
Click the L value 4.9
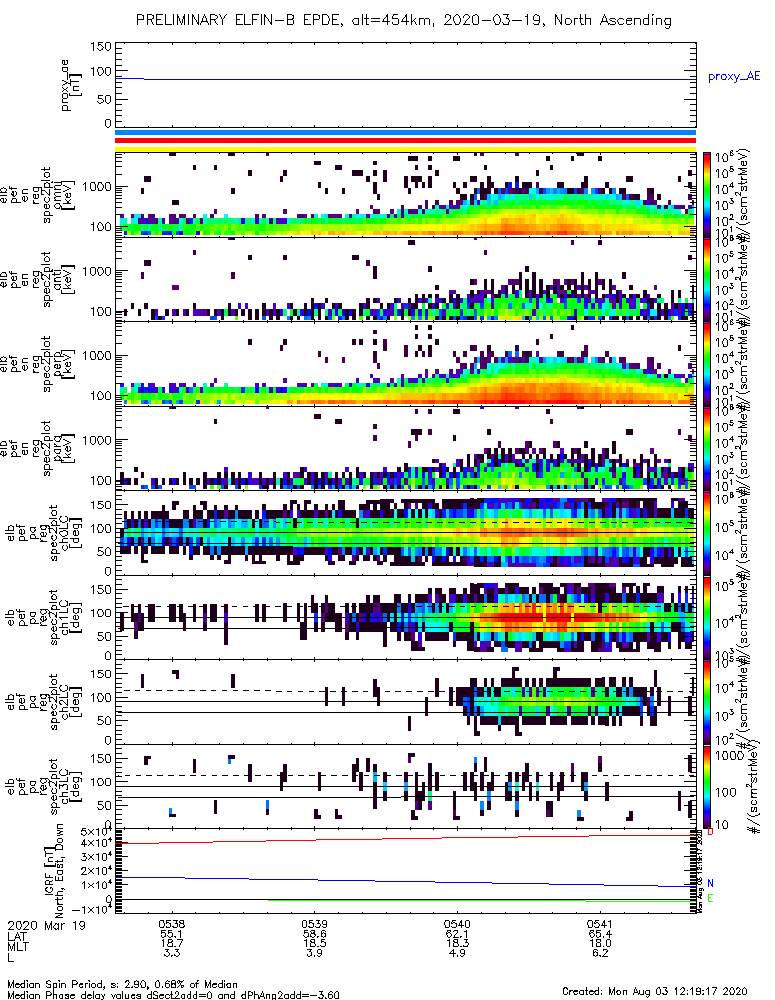point(457,953)
